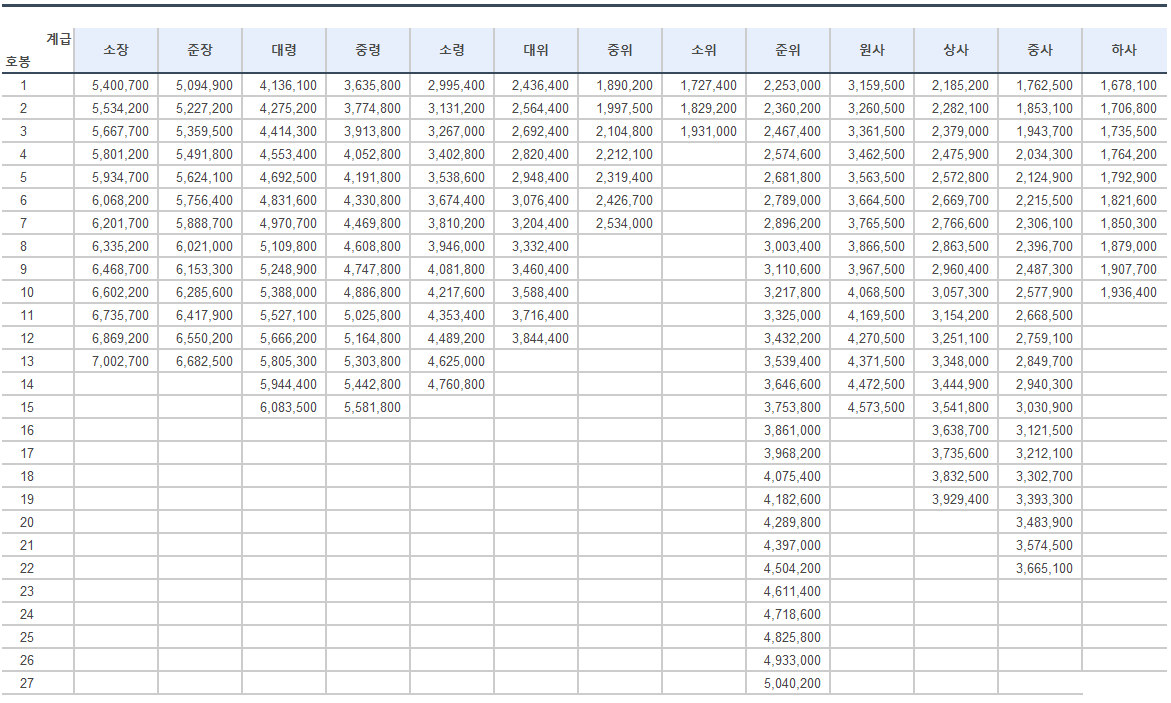
Task: Click cell value 1,762,500
Action: click(x=1045, y=86)
